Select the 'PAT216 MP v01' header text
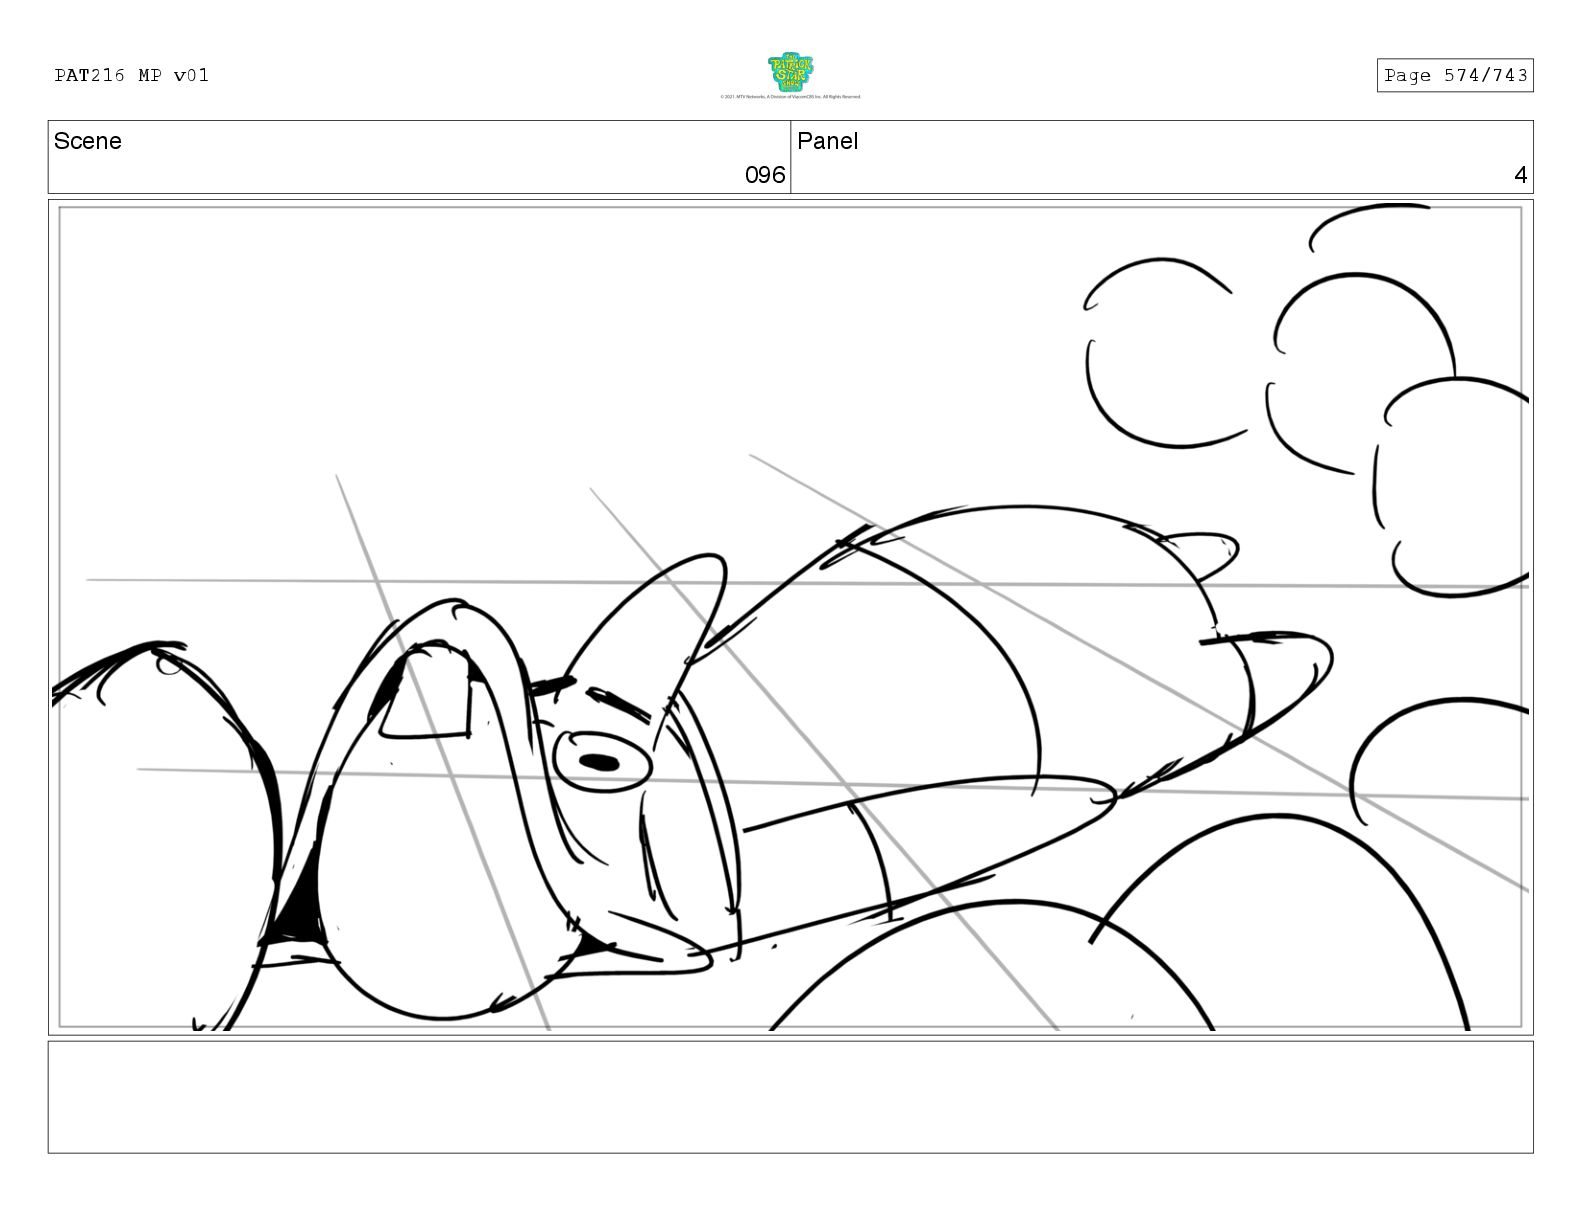Image resolution: width=1582 pixels, height=1225 pixels. click(x=132, y=75)
